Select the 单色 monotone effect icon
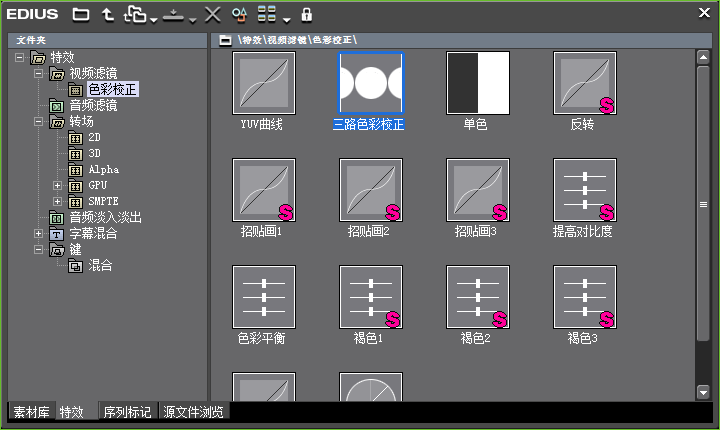Screen dimensions: 720x430 pyautogui.click(x=478, y=82)
